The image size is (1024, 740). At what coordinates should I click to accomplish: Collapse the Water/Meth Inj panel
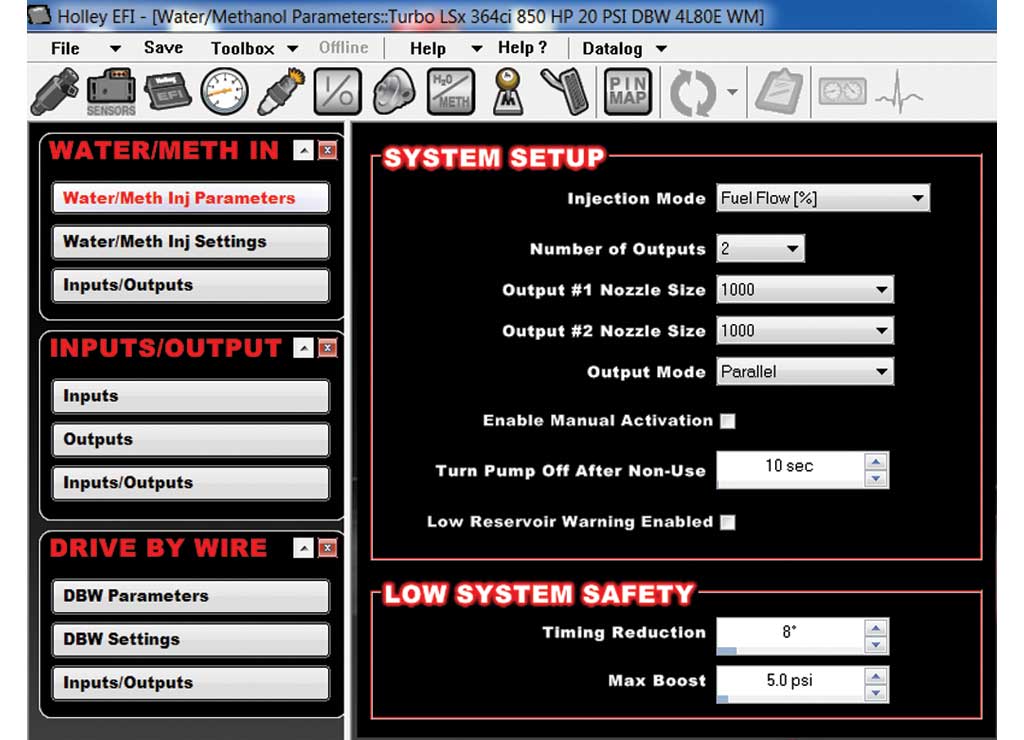click(x=303, y=150)
